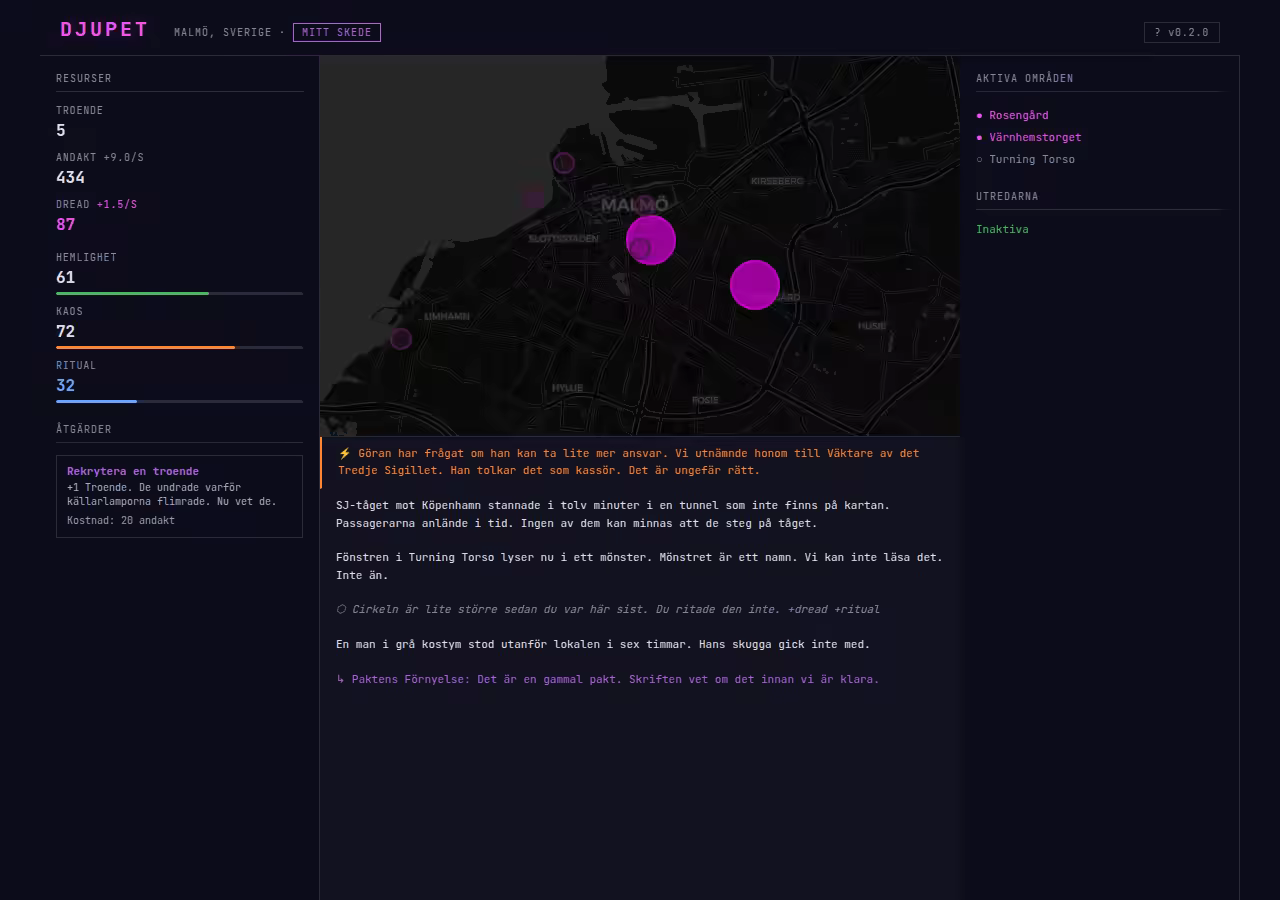Click the Troende value "5"
The width and height of the screenshot is (1280, 900).
point(61,130)
